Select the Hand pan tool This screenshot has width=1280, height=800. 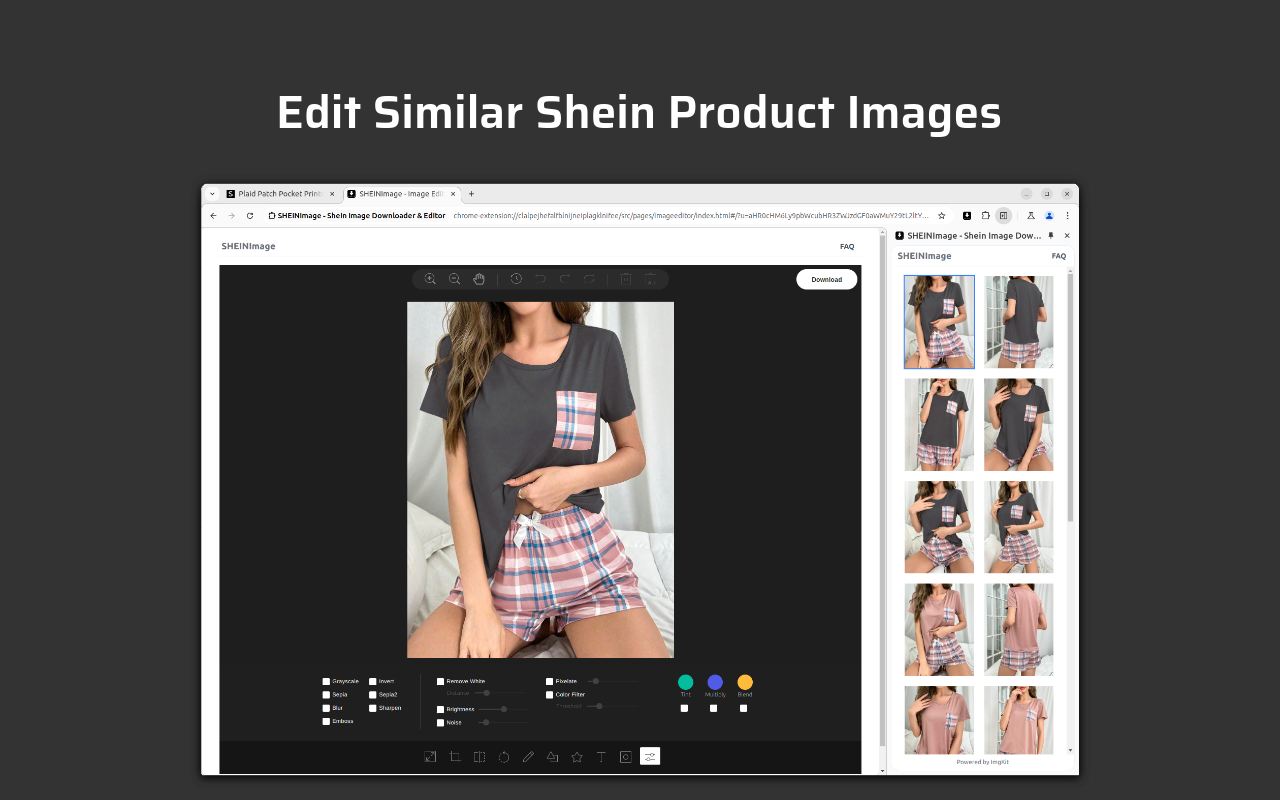[479, 279]
